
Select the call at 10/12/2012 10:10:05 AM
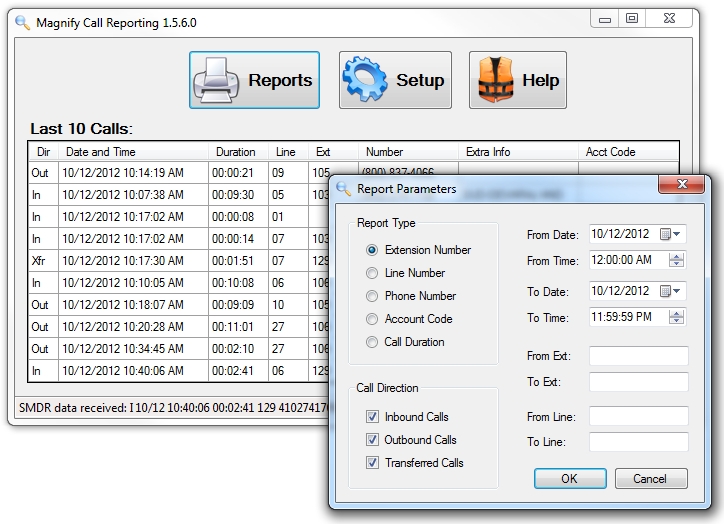tap(179, 283)
